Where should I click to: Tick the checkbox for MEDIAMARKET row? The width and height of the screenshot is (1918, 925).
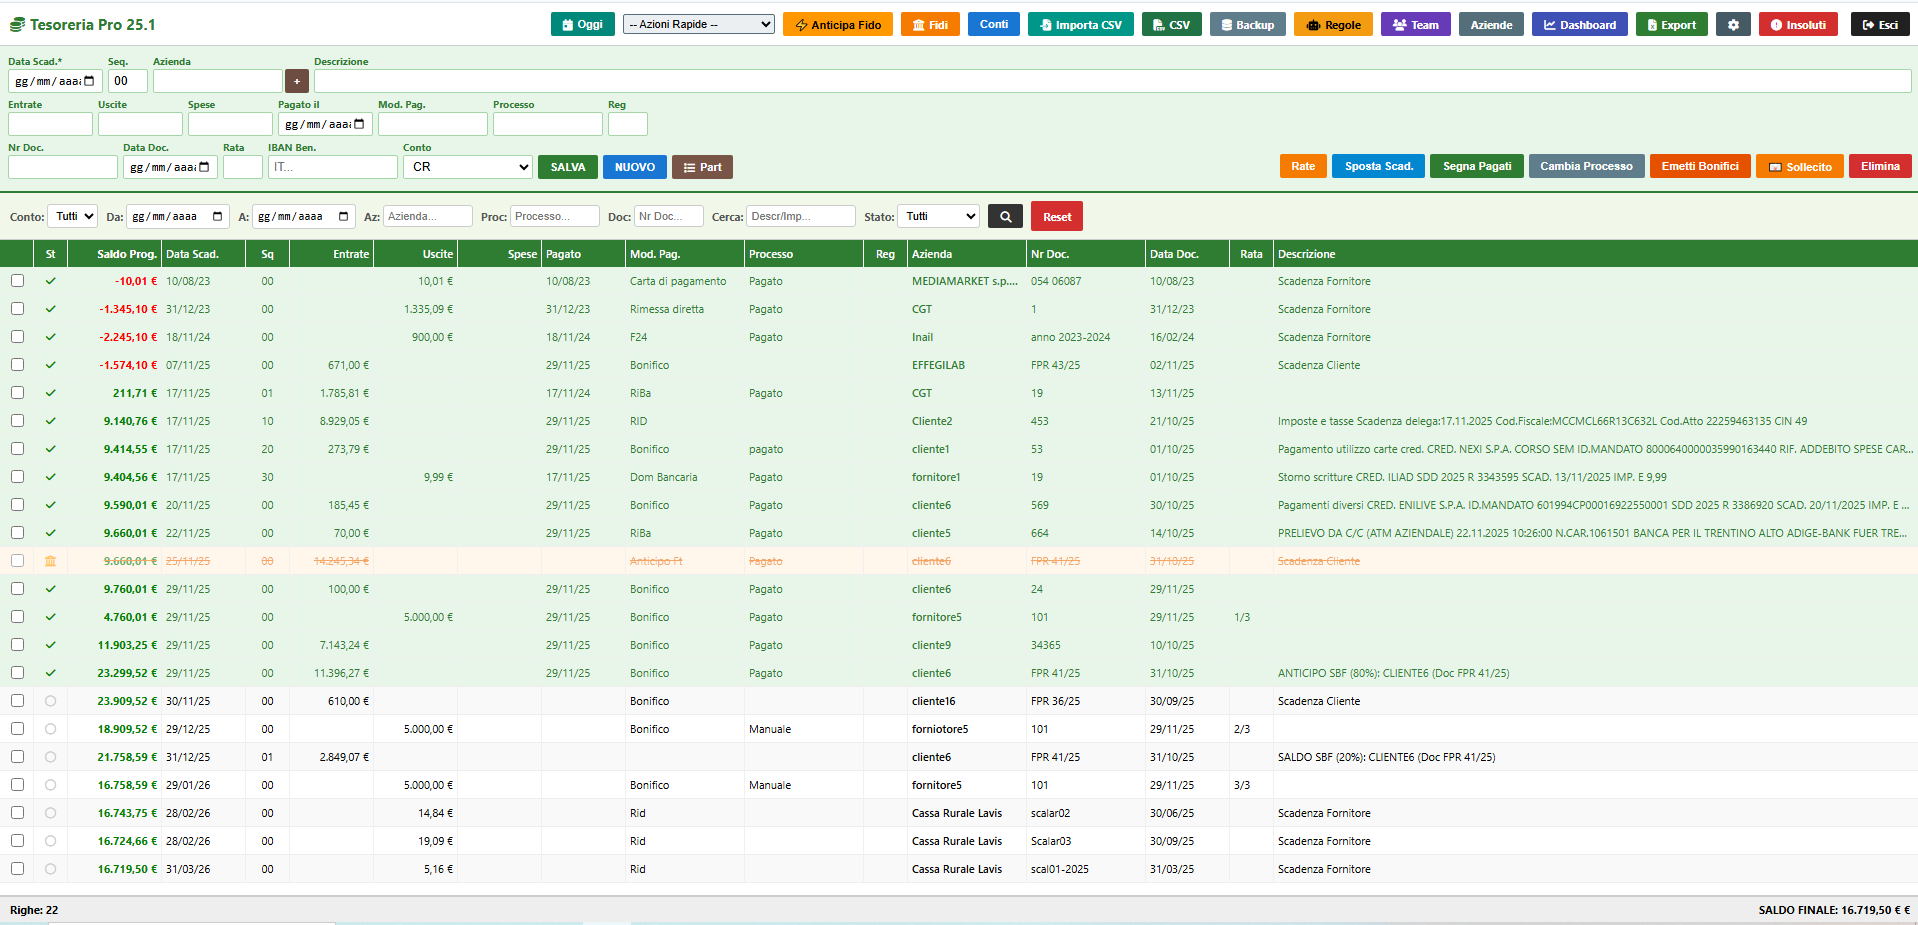point(18,281)
